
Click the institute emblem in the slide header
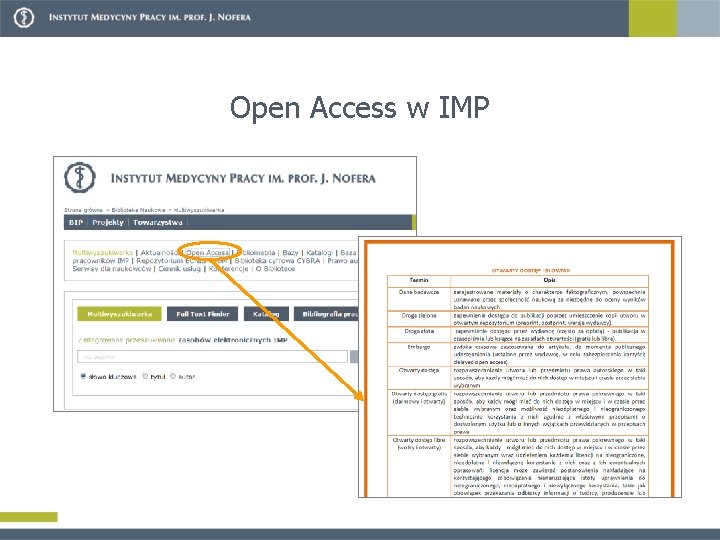click(24, 18)
